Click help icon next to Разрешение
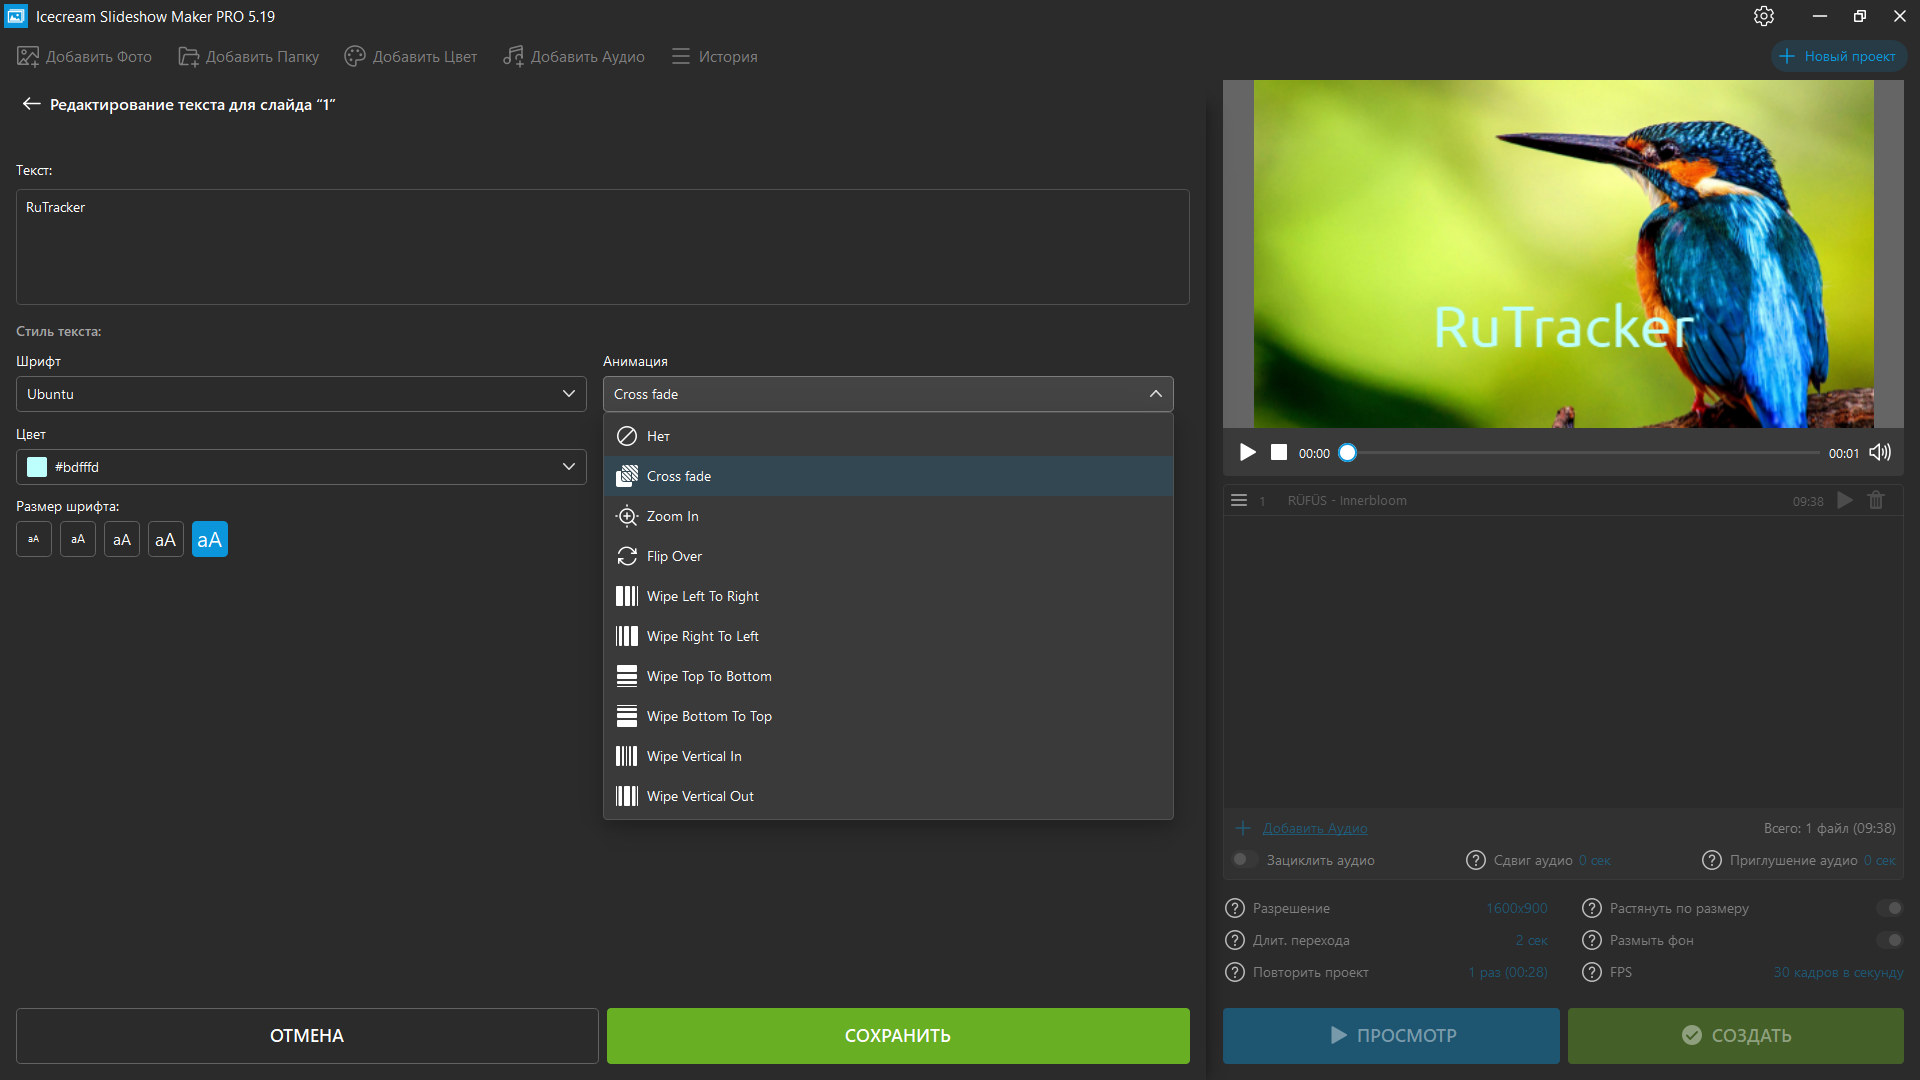1920x1080 pixels. click(1235, 908)
